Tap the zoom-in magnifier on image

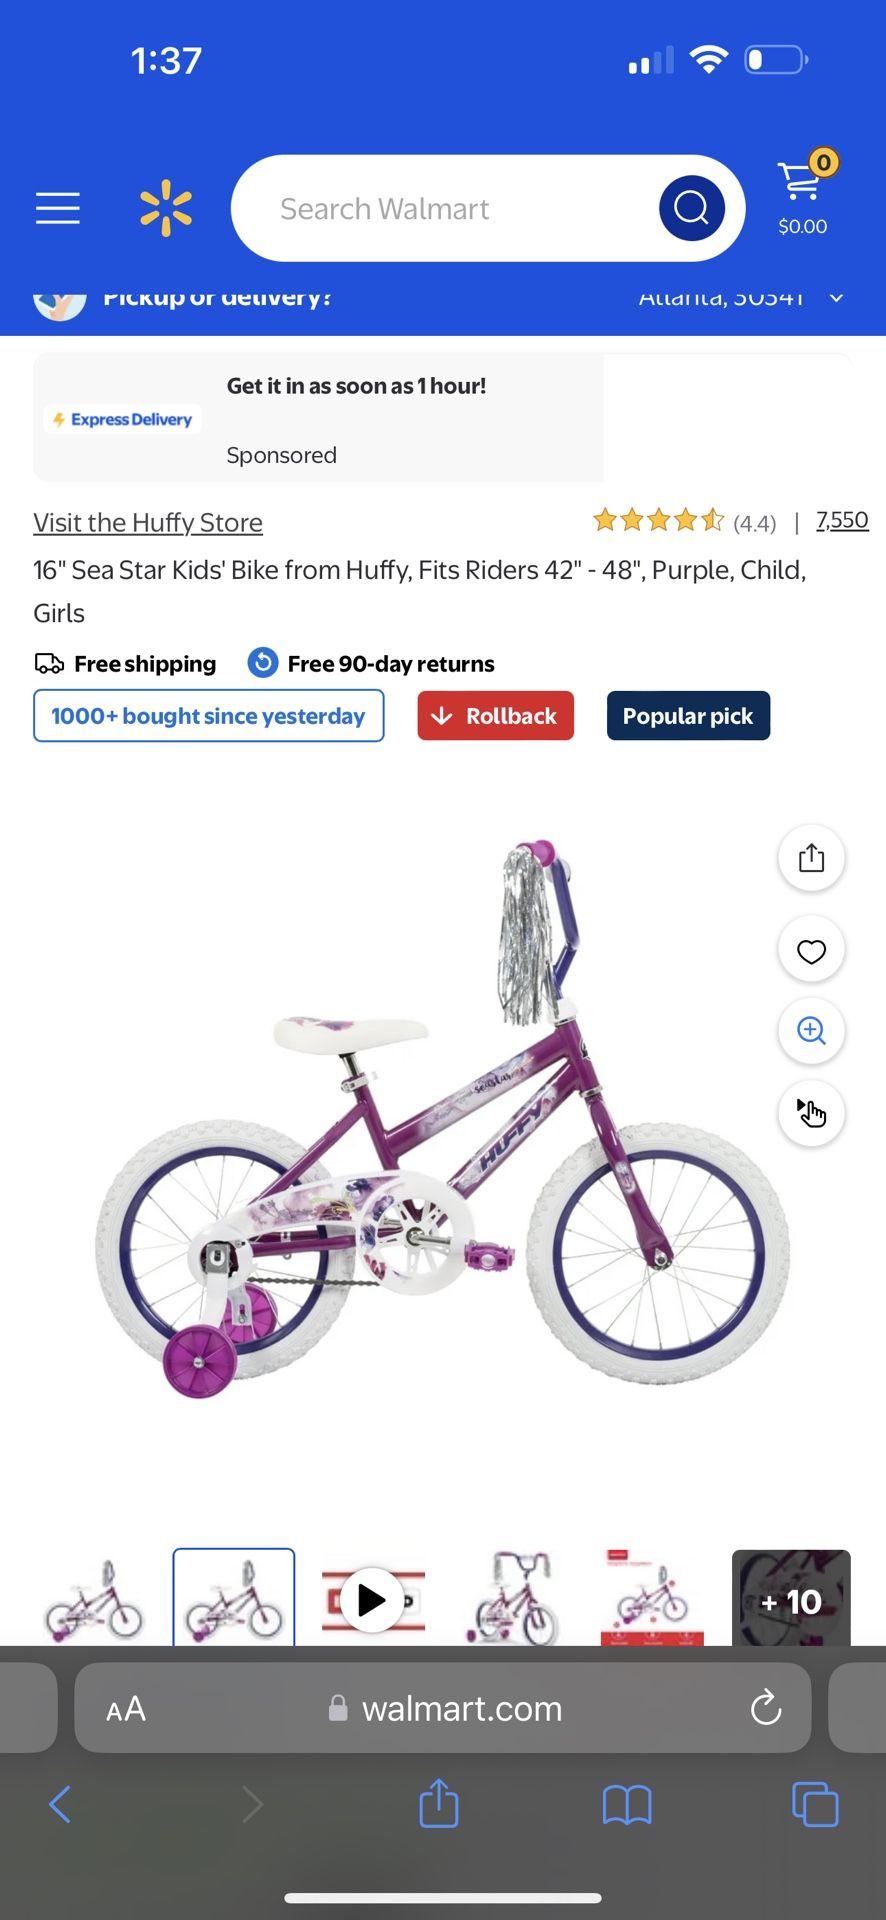(811, 1031)
